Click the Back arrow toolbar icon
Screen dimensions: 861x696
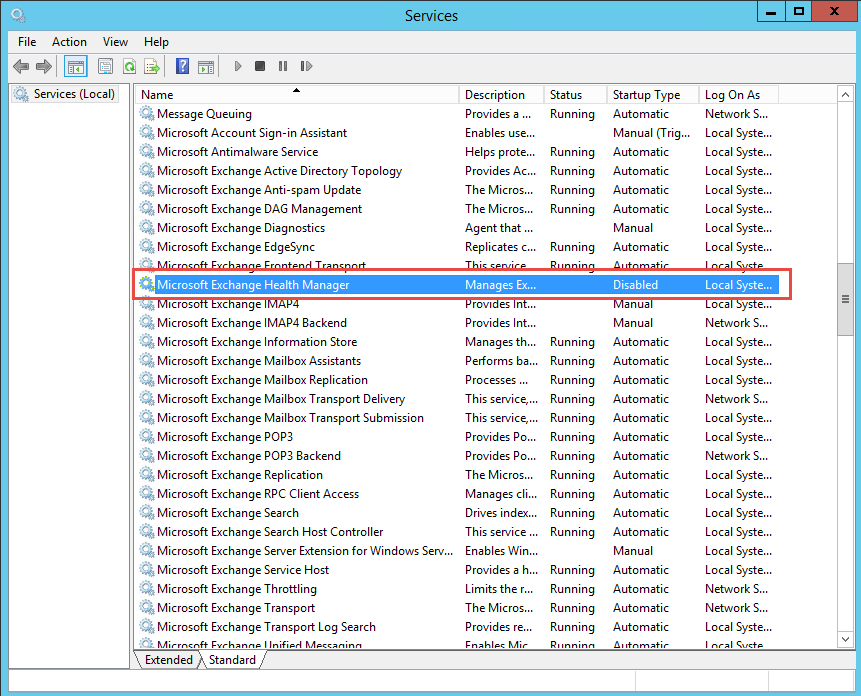click(x=21, y=66)
